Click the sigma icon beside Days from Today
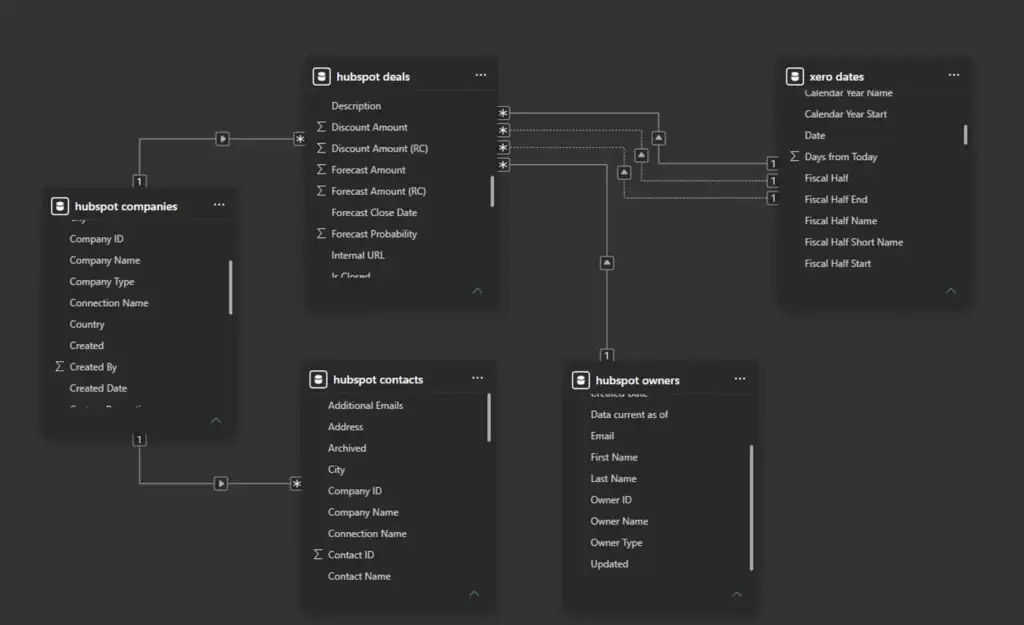The image size is (1024, 625). pos(794,156)
